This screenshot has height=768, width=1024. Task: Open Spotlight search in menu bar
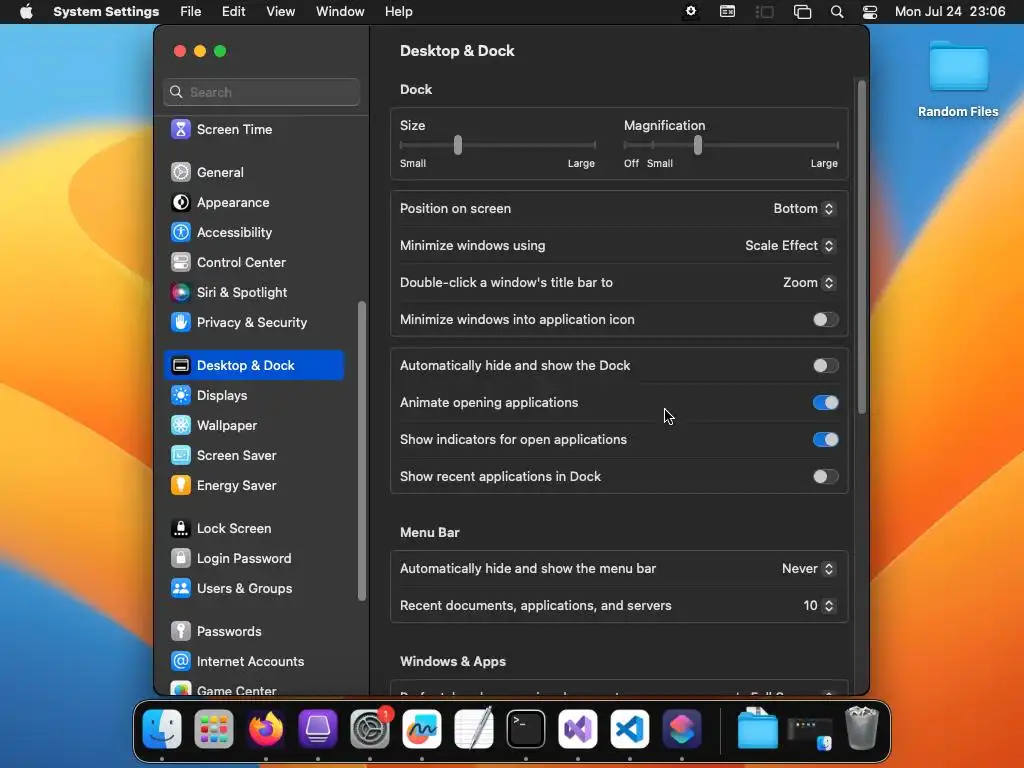[x=837, y=12]
